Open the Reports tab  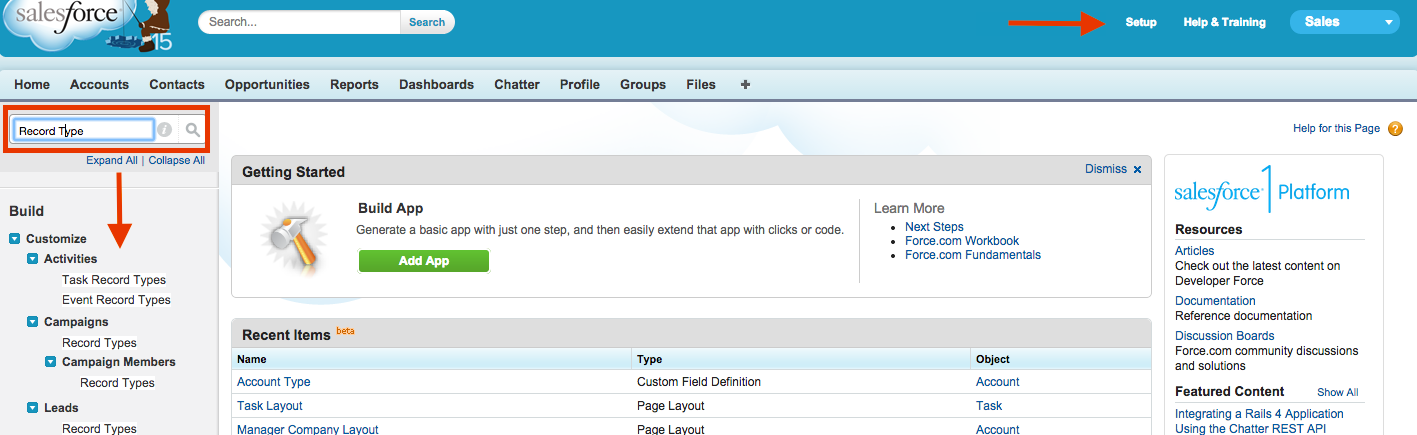[x=354, y=85]
